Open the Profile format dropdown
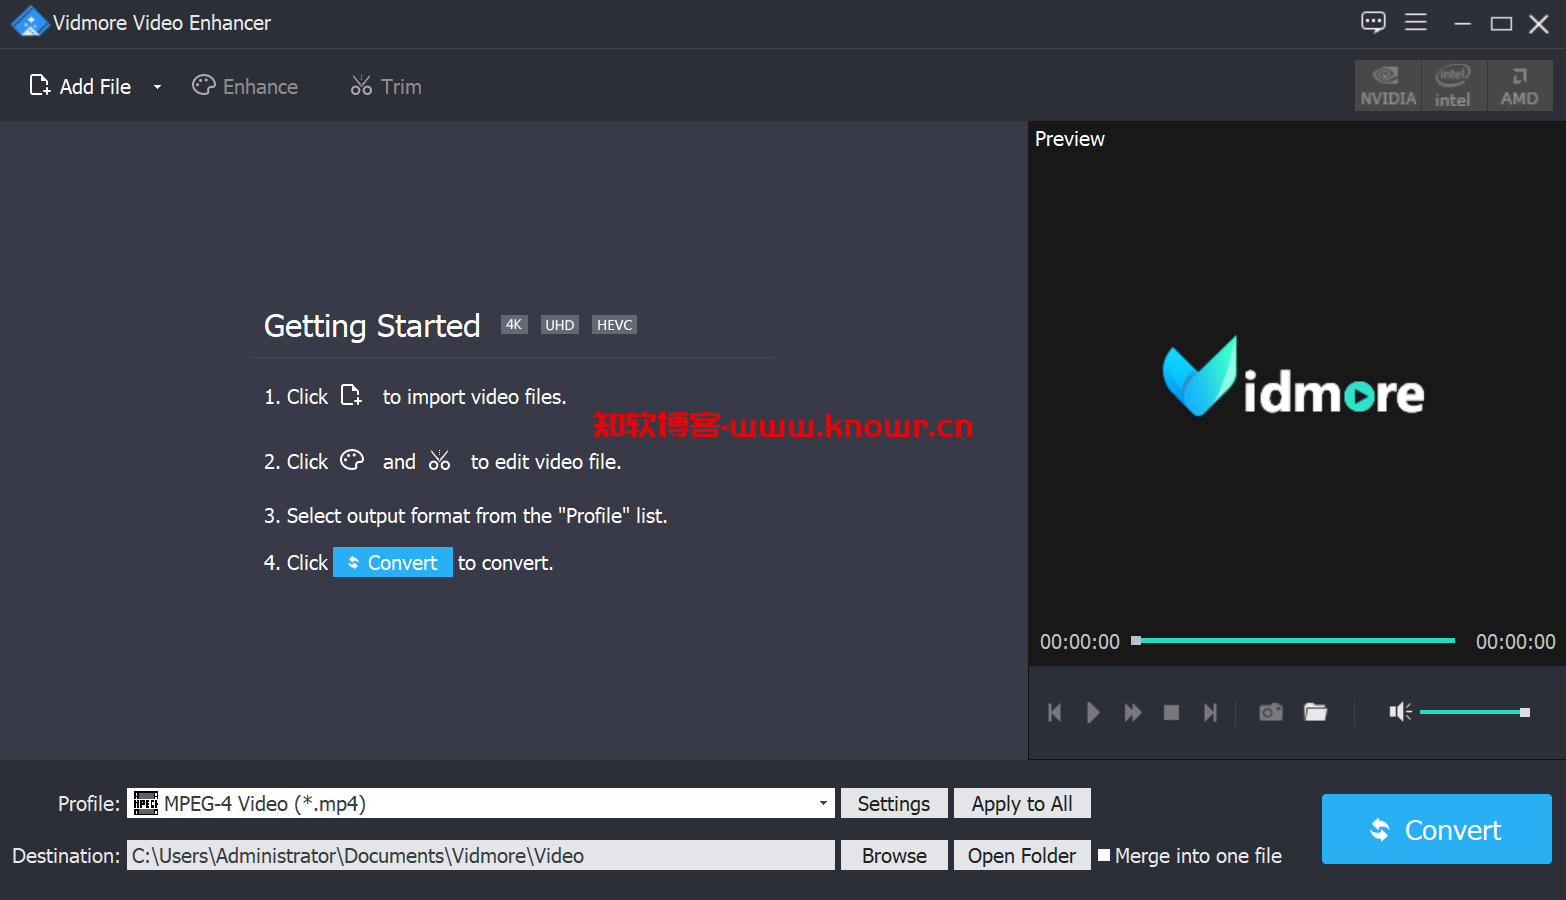Screen dimensions: 1566x900 click(x=480, y=803)
